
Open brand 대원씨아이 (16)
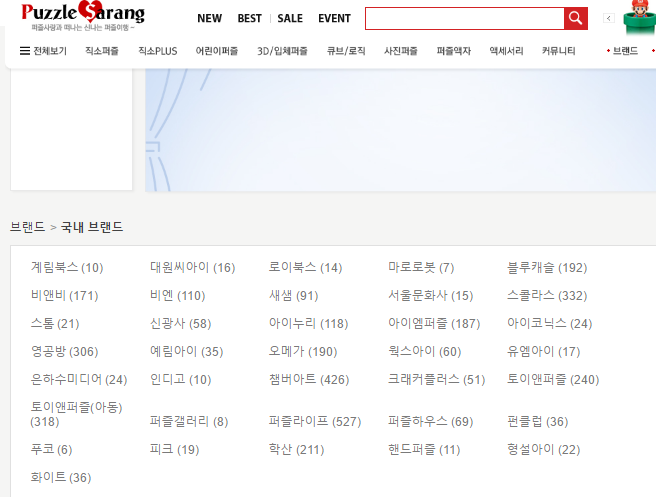192,267
